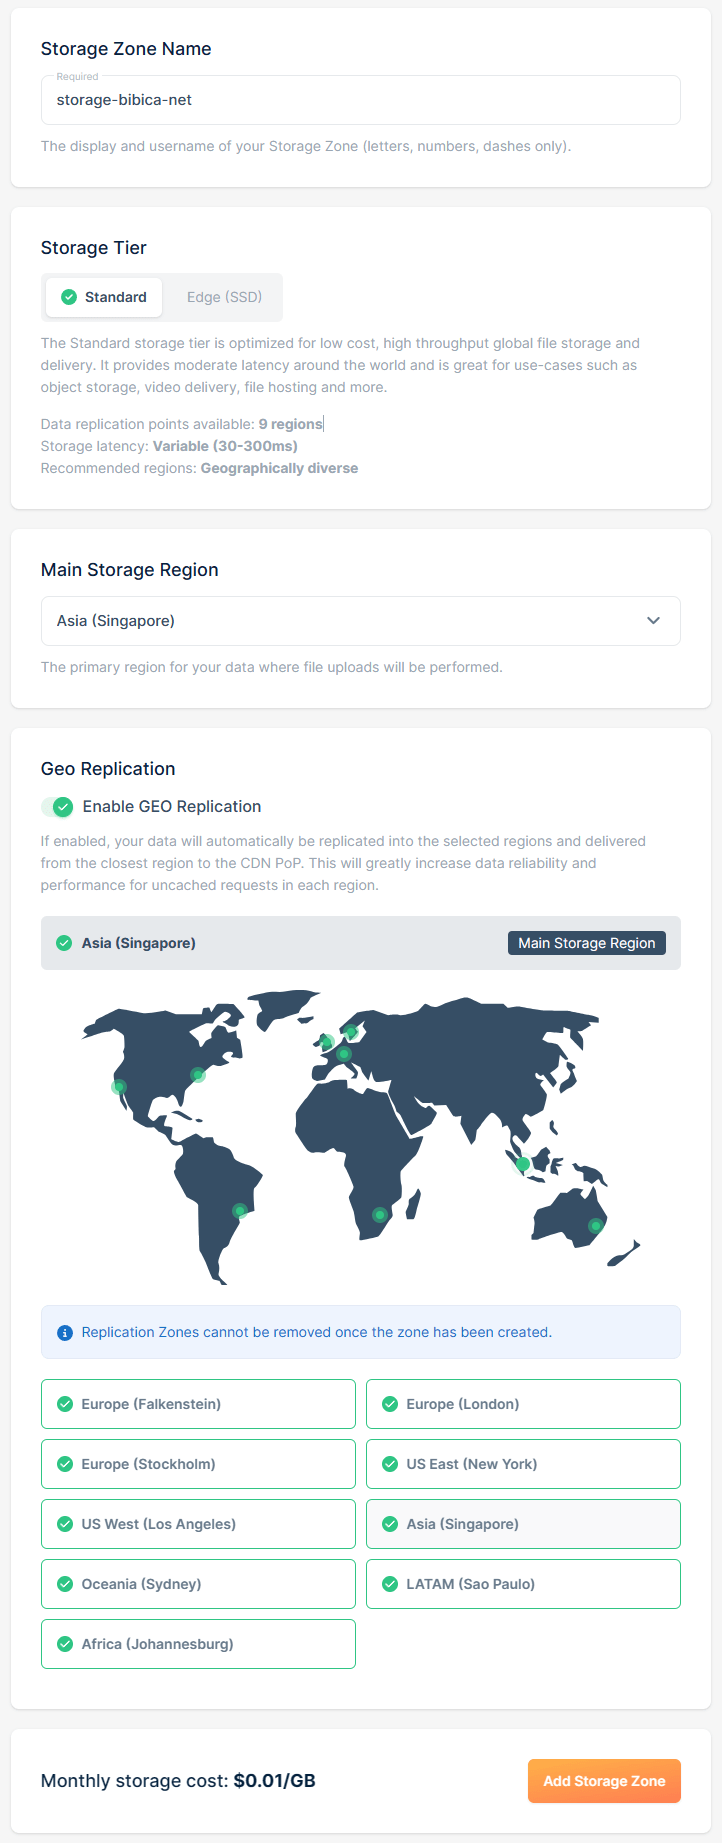
Task: Click the chevron arrow in region selector
Action: [x=653, y=621]
